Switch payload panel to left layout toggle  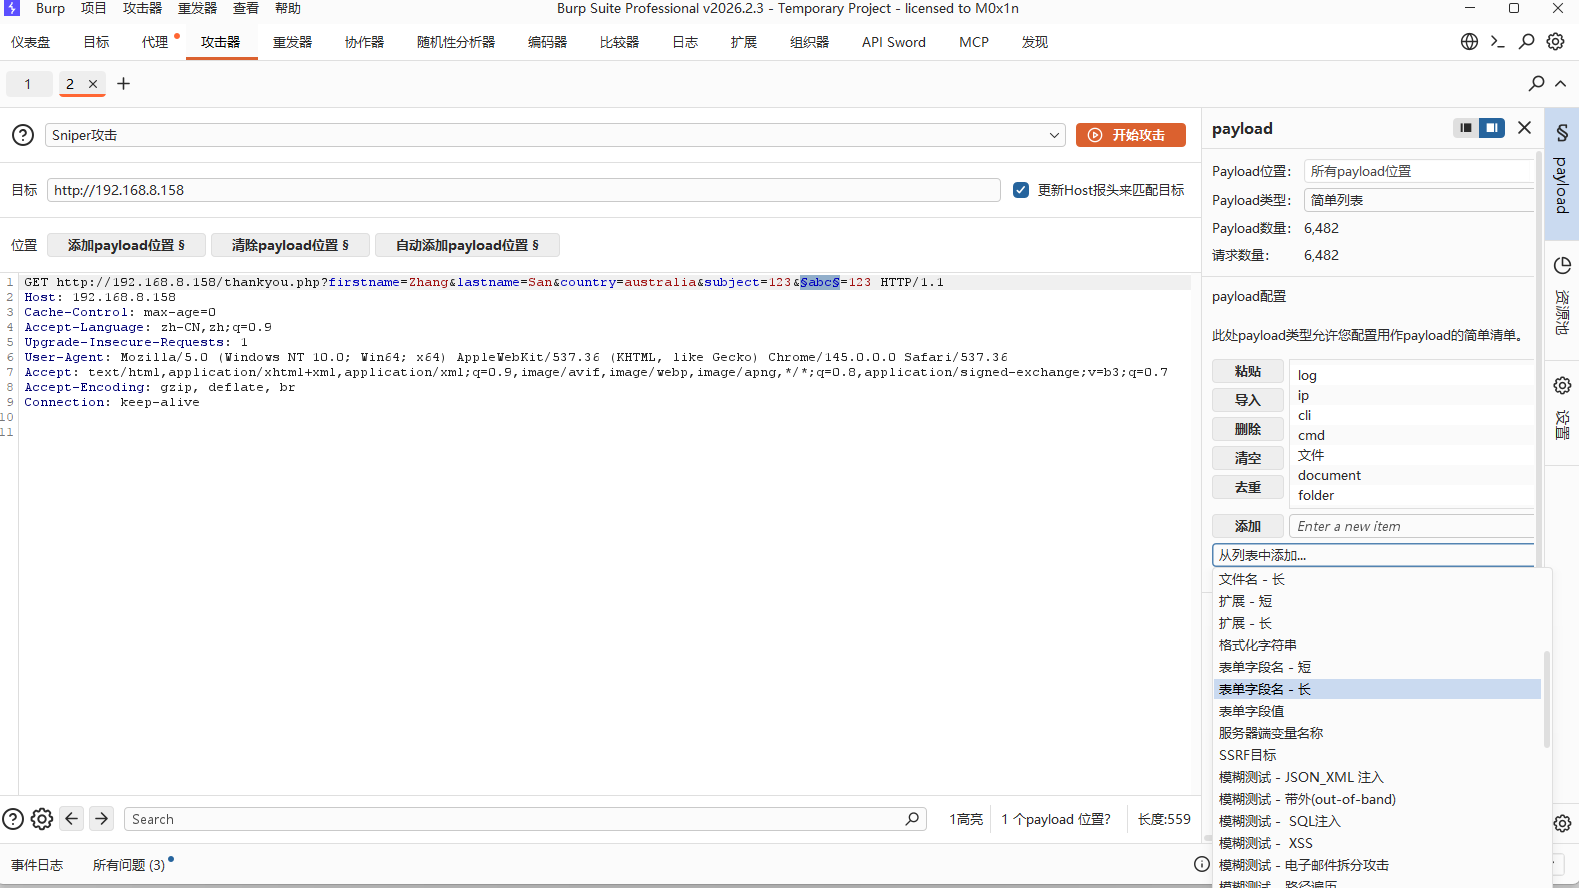(1466, 128)
